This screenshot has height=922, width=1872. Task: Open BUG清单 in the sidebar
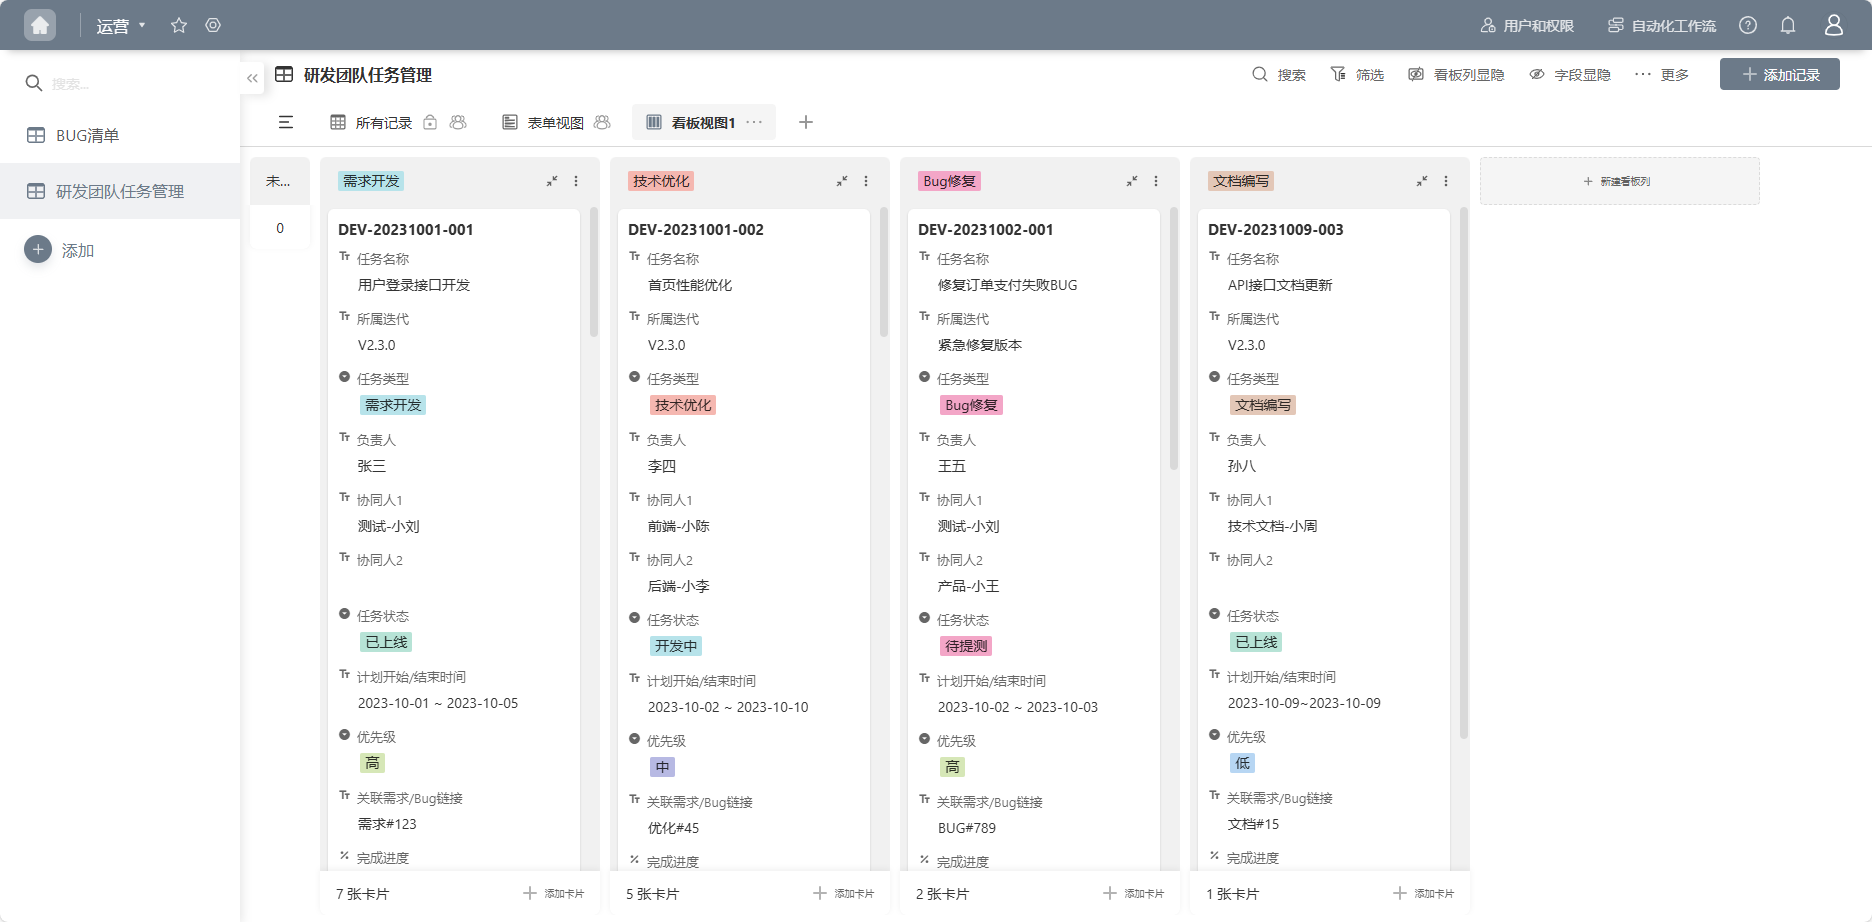point(120,135)
